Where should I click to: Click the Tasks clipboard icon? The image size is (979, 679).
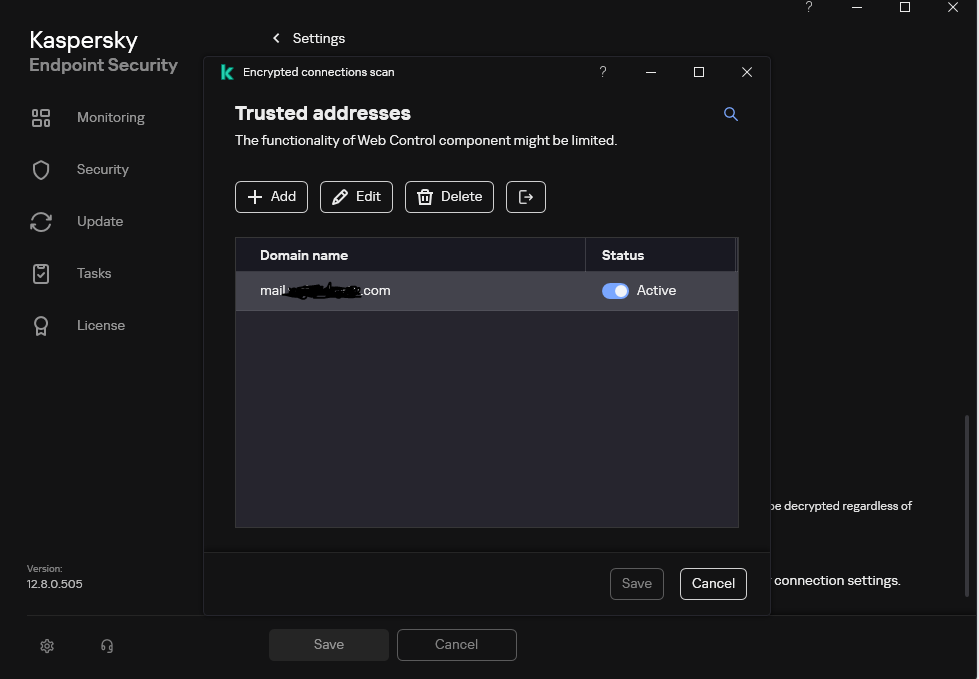(41, 274)
